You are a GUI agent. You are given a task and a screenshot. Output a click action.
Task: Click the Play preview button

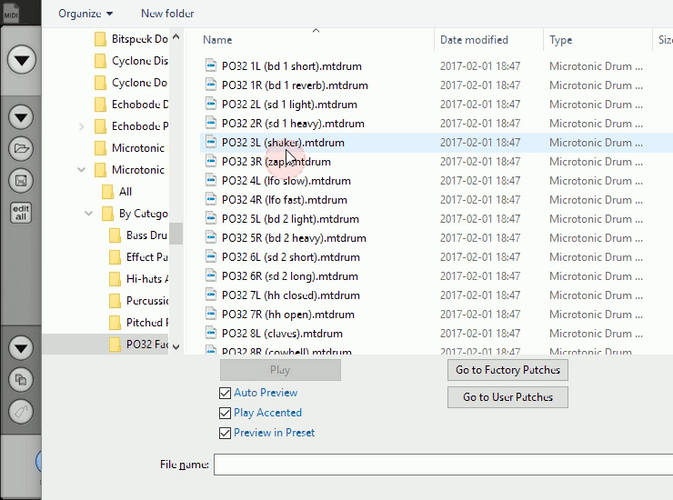click(280, 370)
